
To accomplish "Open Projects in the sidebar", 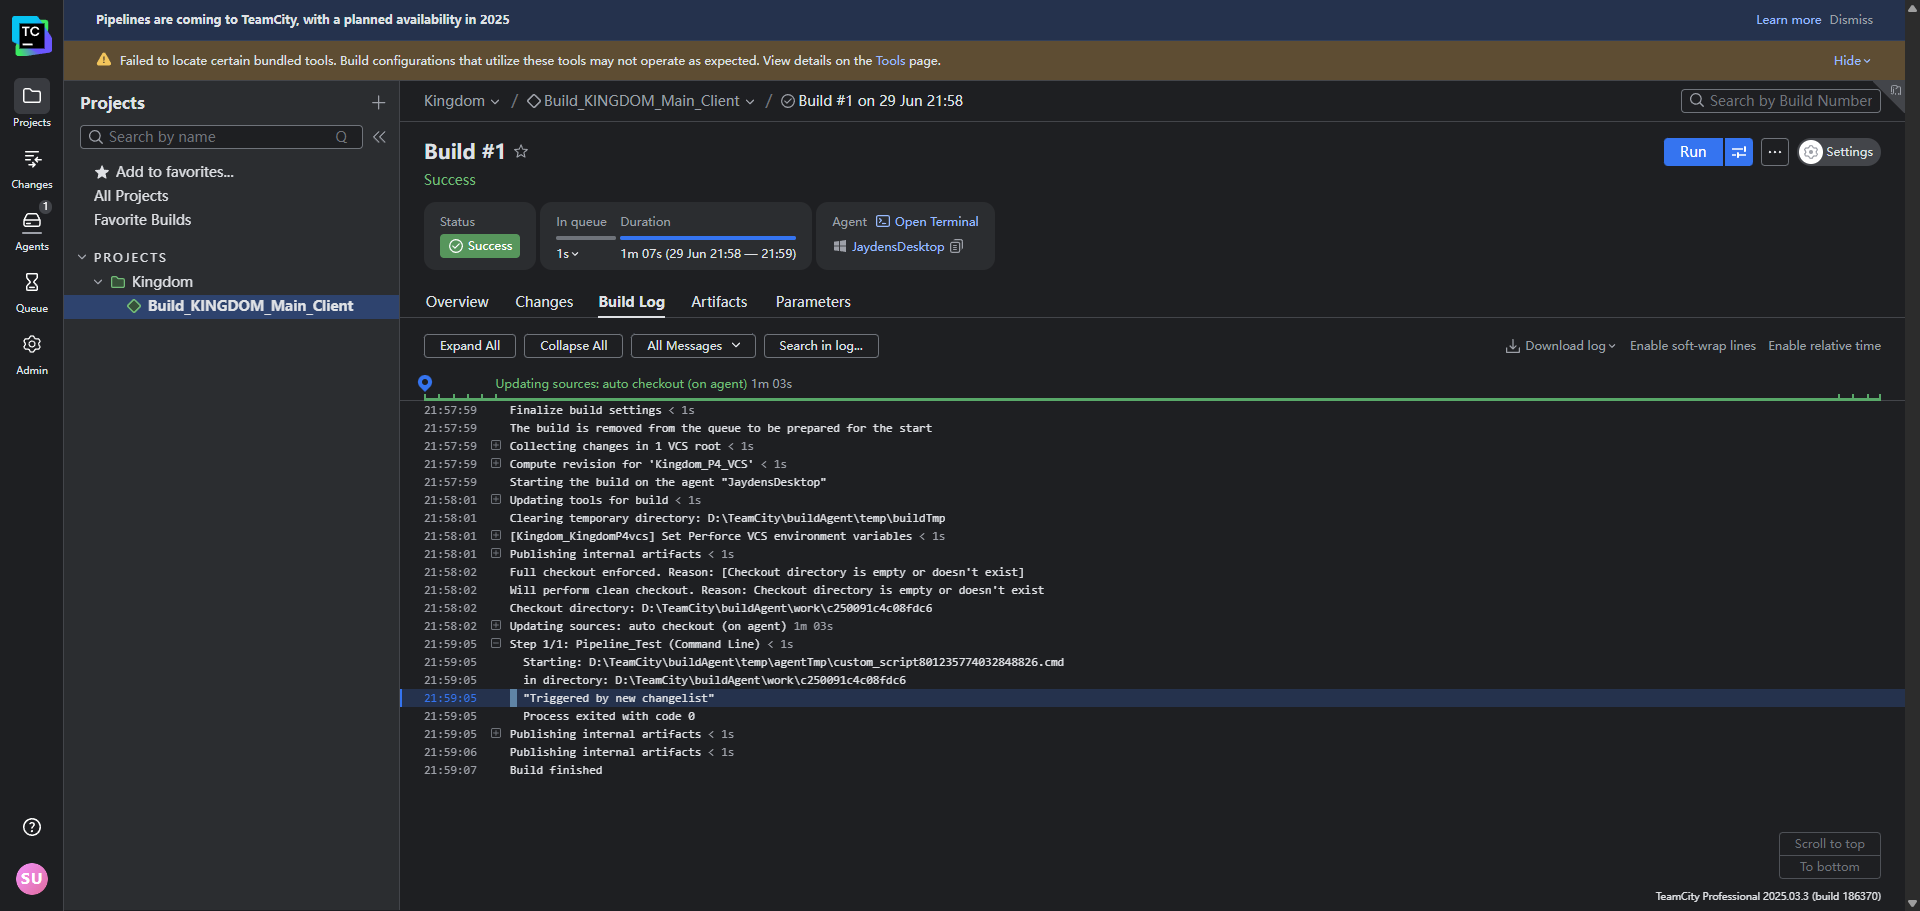I will pyautogui.click(x=31, y=104).
